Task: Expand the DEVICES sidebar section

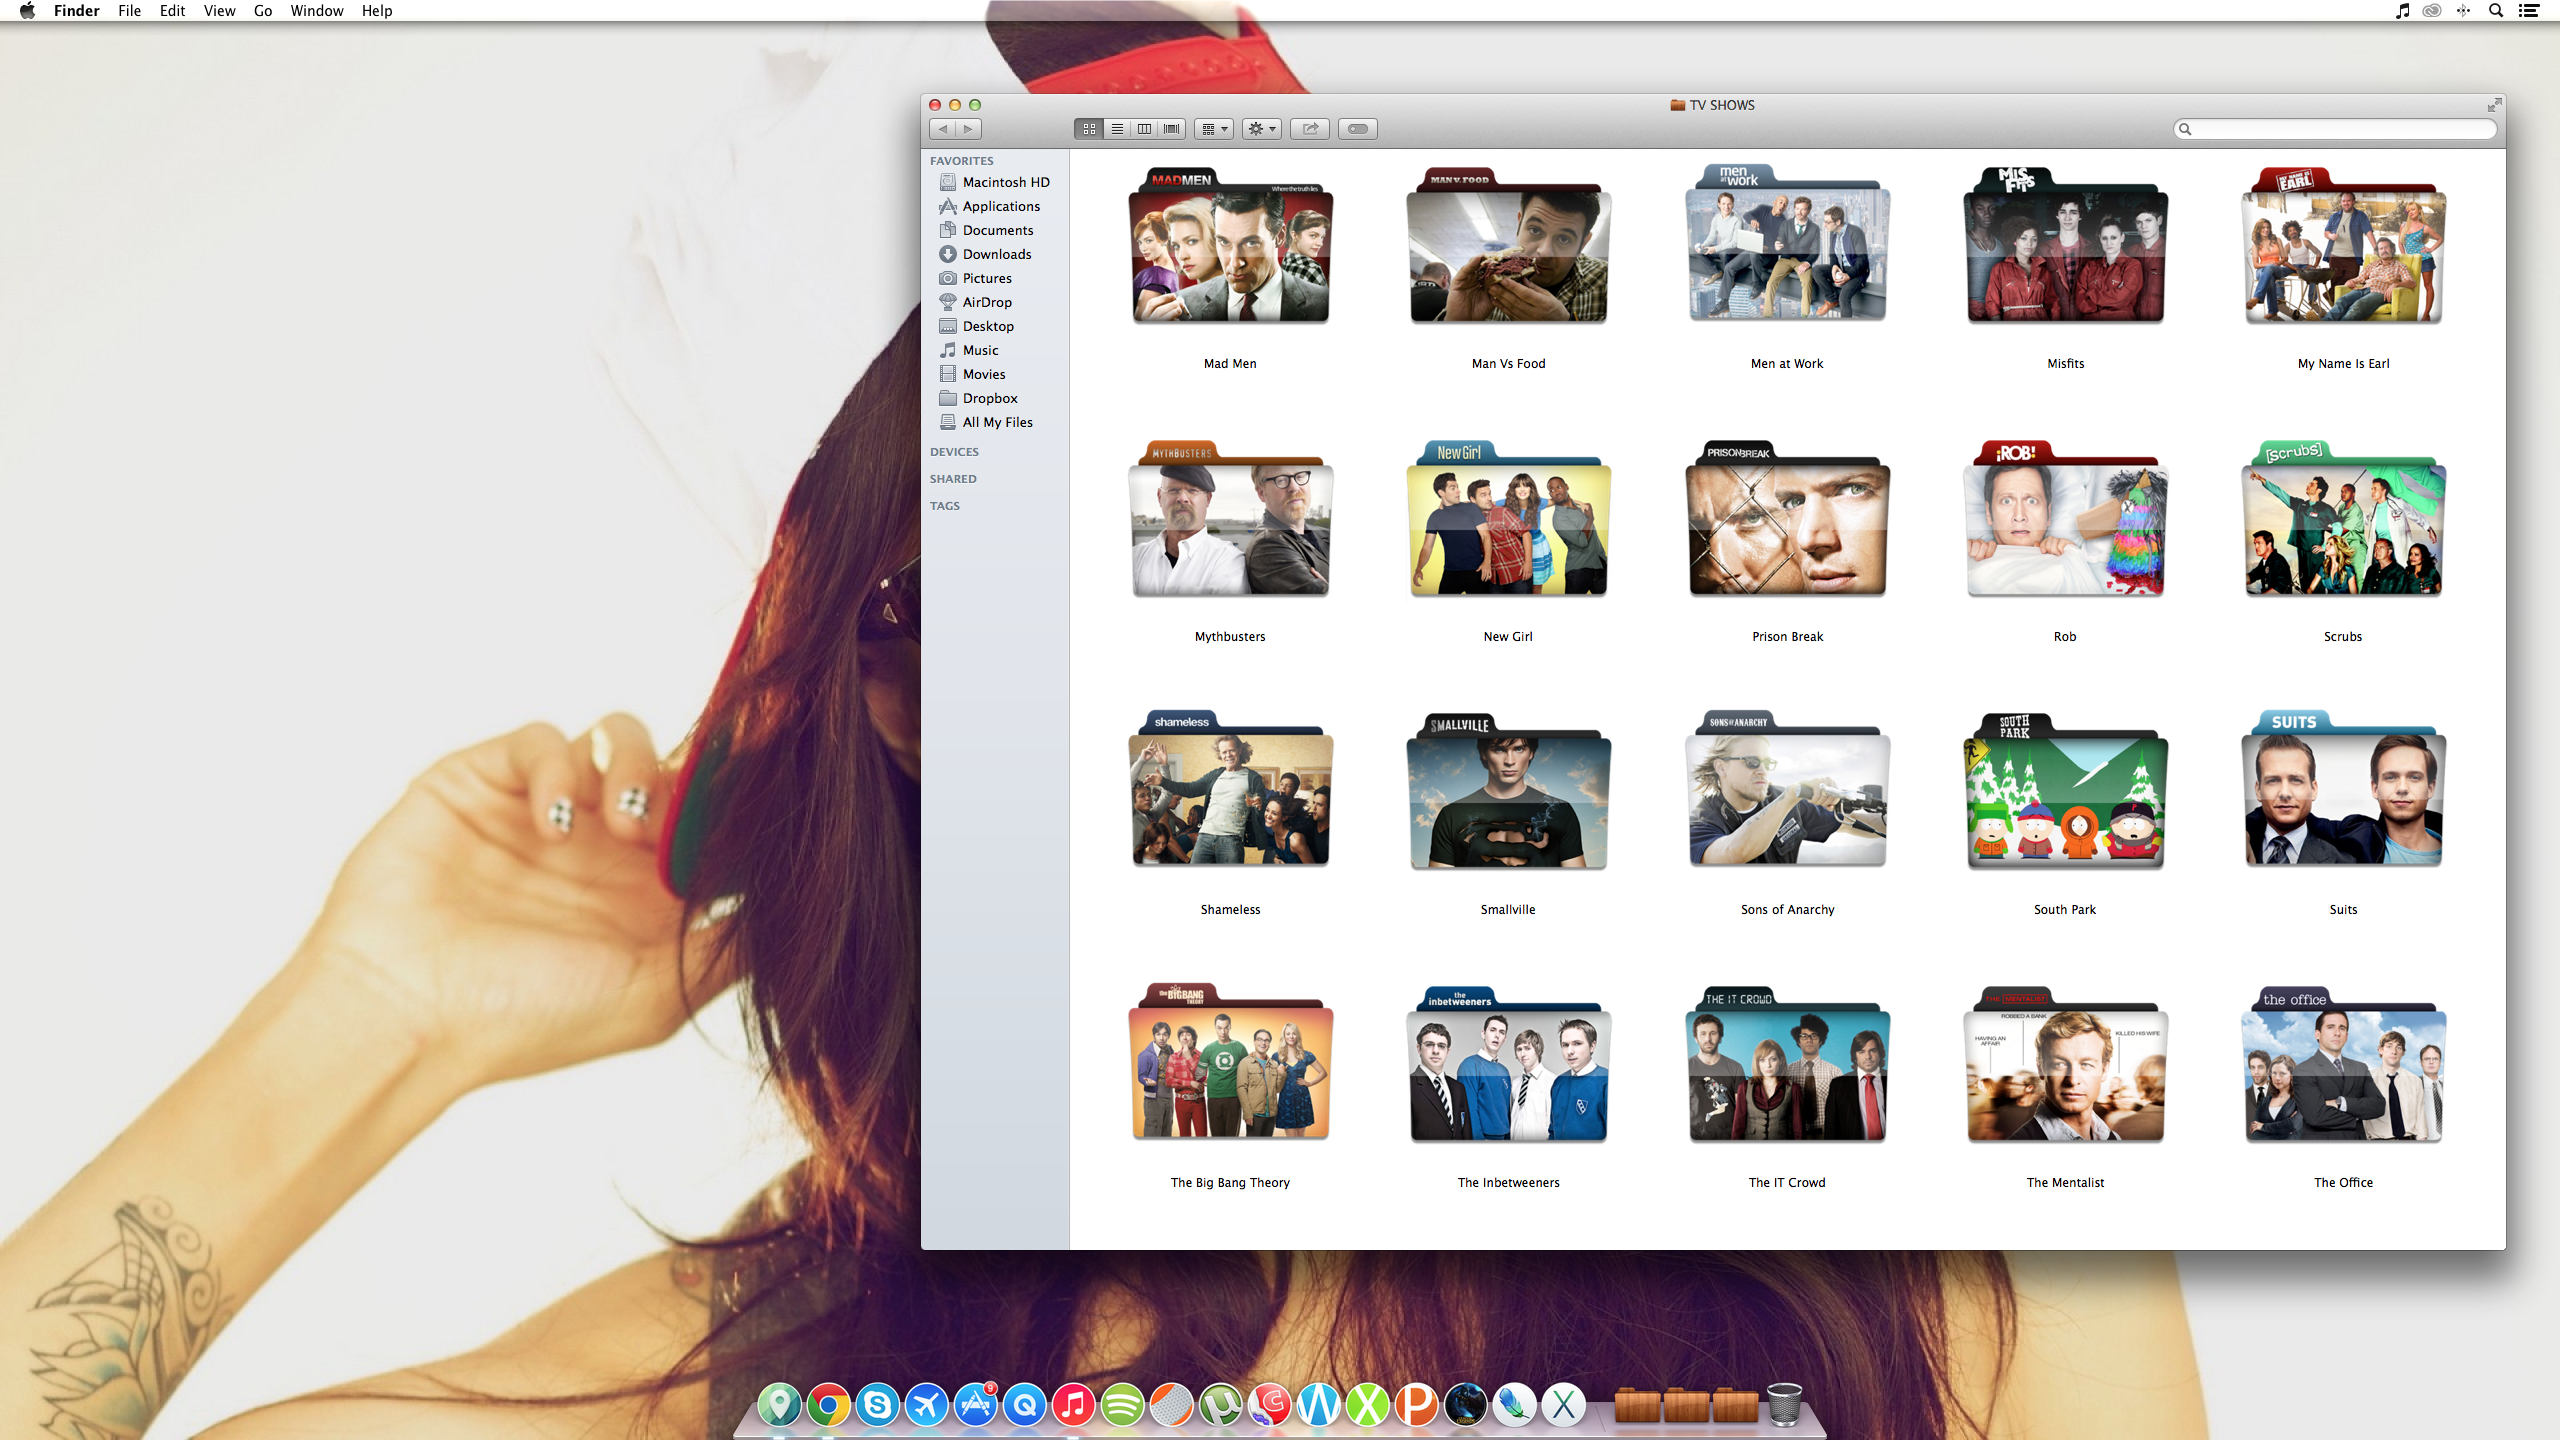Action: 954,452
